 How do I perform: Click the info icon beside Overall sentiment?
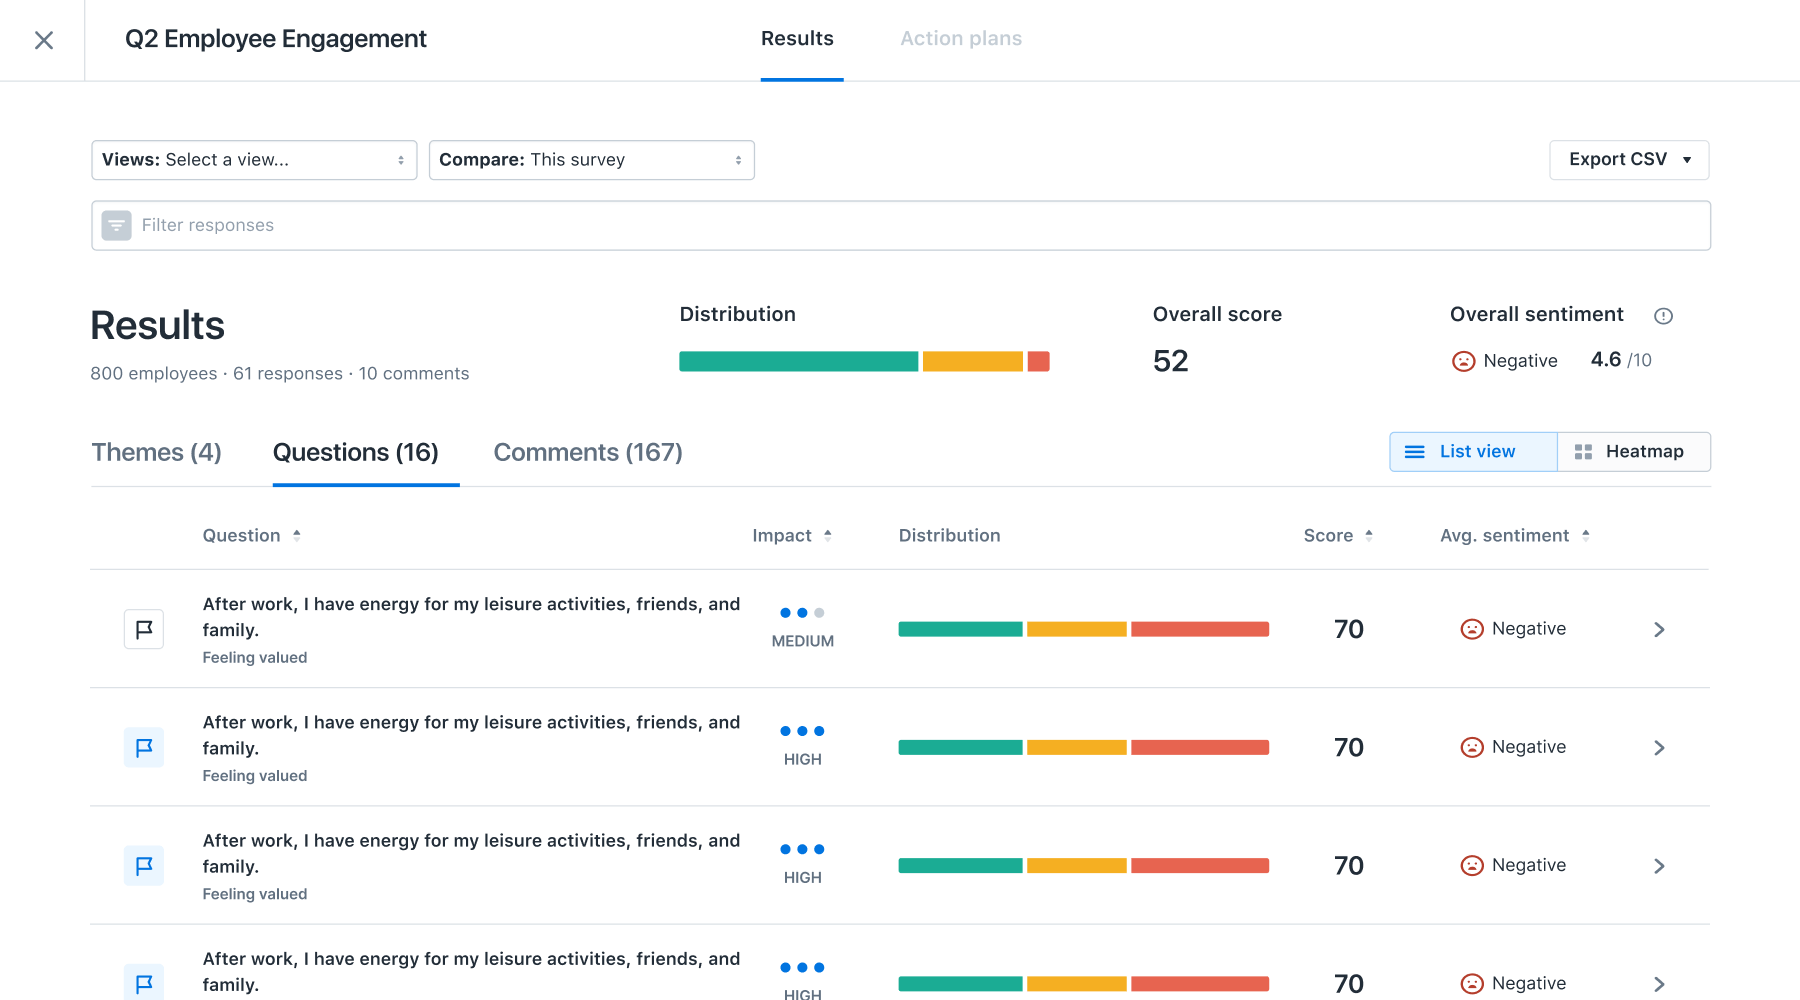click(1664, 315)
